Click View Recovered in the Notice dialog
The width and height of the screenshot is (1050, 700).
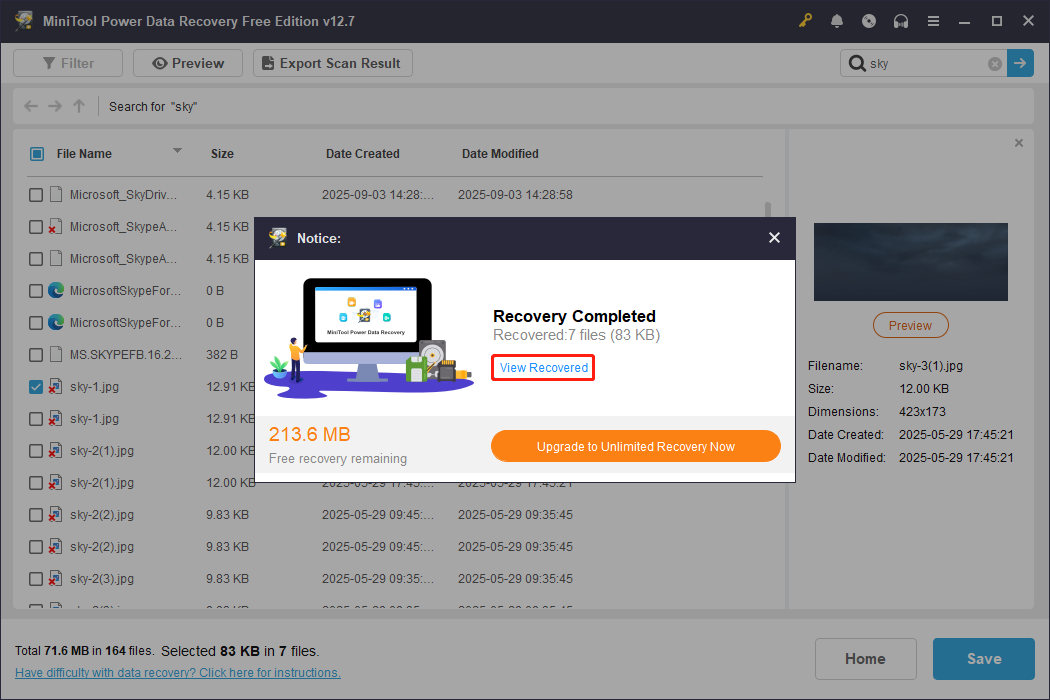click(542, 367)
